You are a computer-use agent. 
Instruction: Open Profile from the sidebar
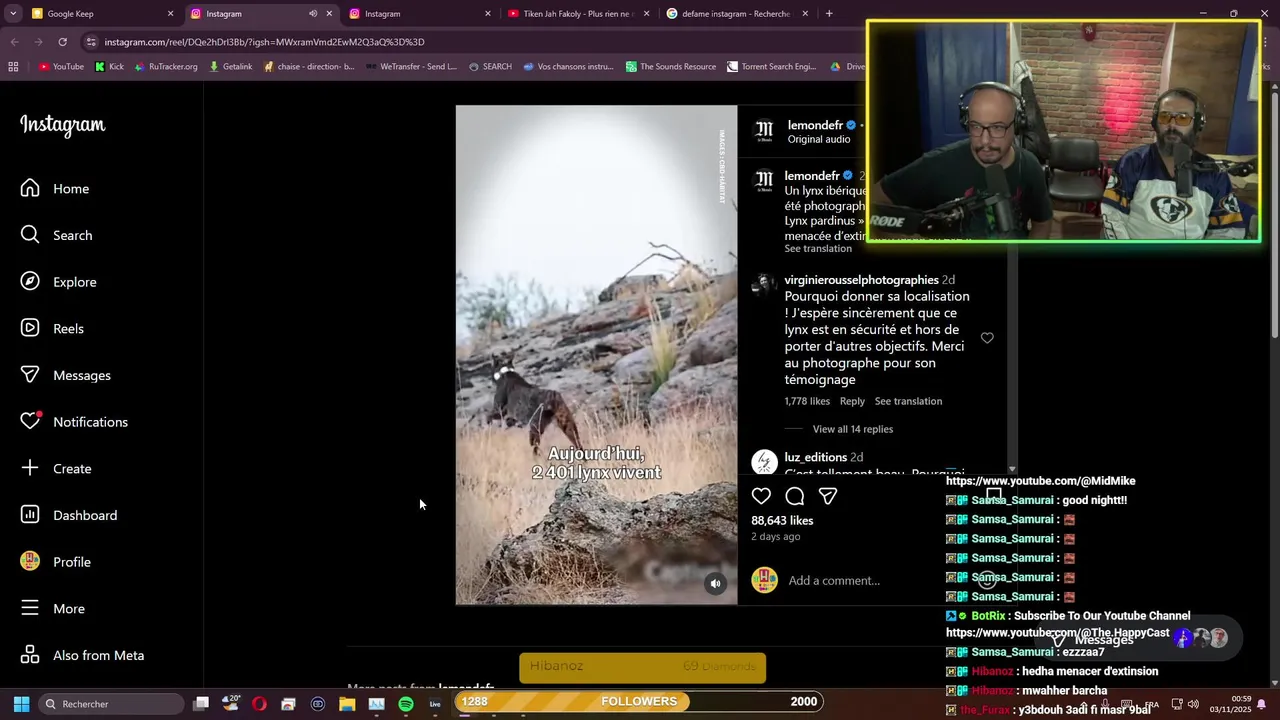[56, 562]
